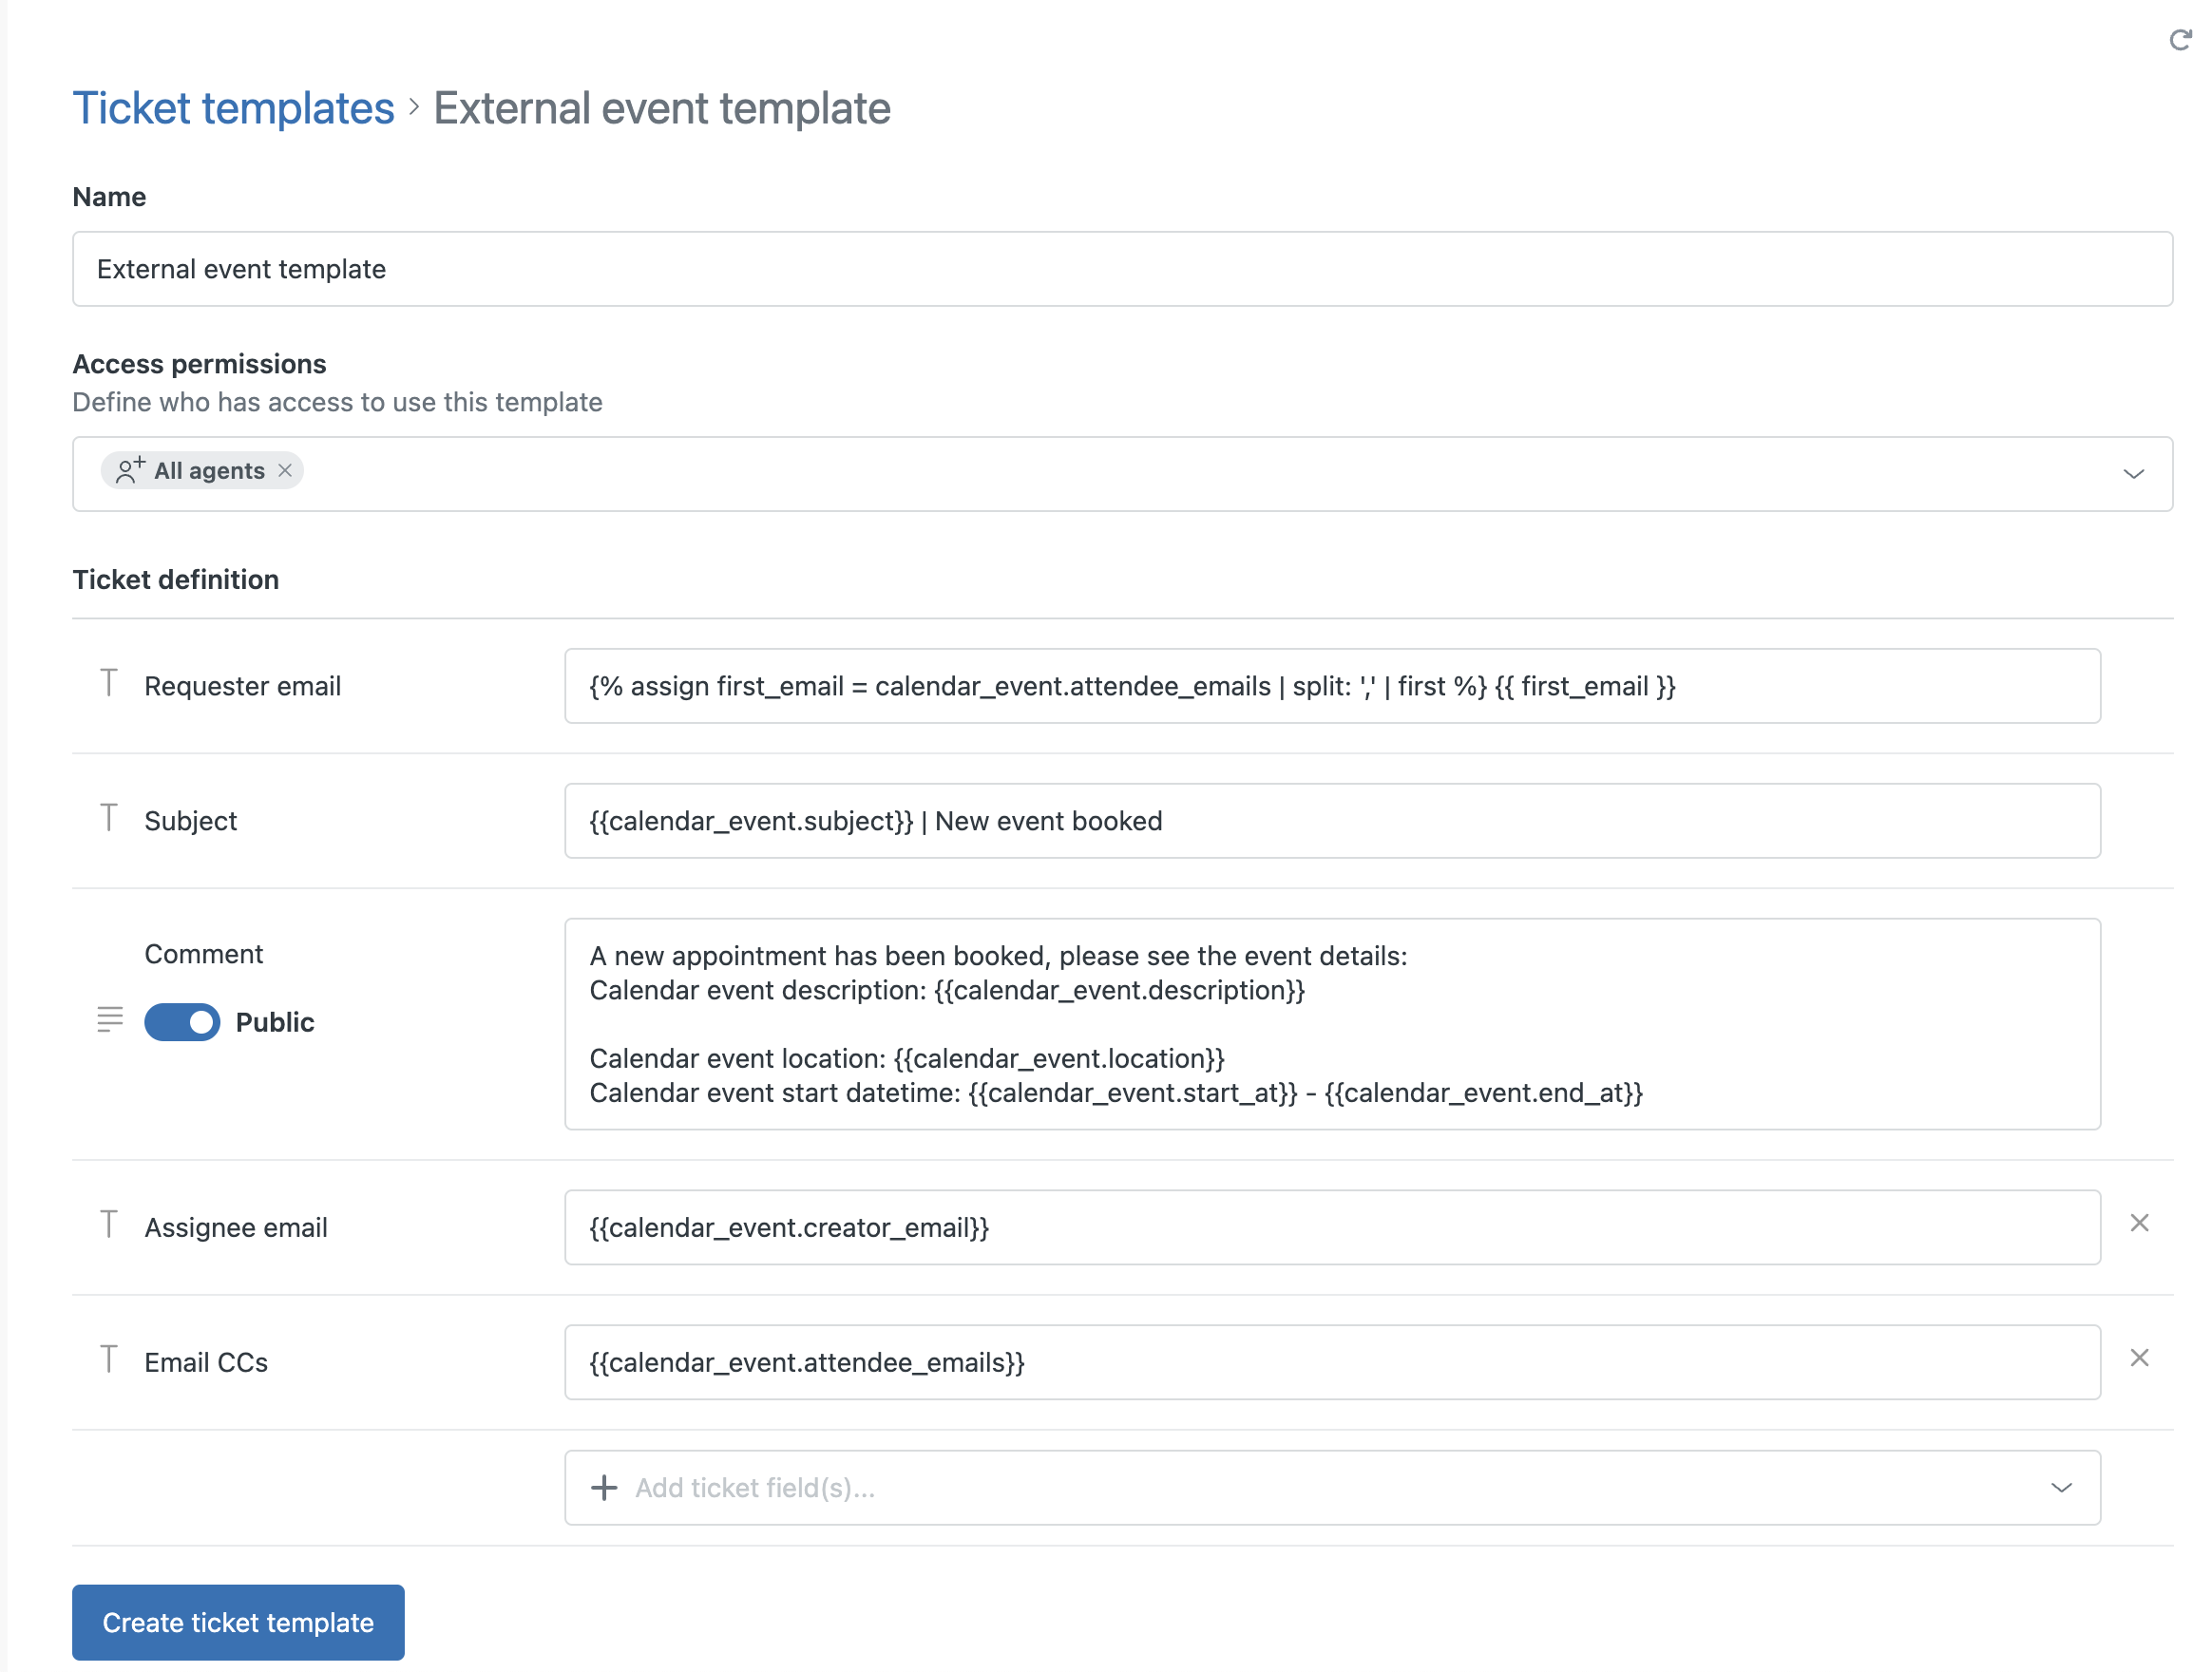The width and height of the screenshot is (2212, 1672).
Task: Disable the Public toggle on the Comment
Action: coord(182,1022)
